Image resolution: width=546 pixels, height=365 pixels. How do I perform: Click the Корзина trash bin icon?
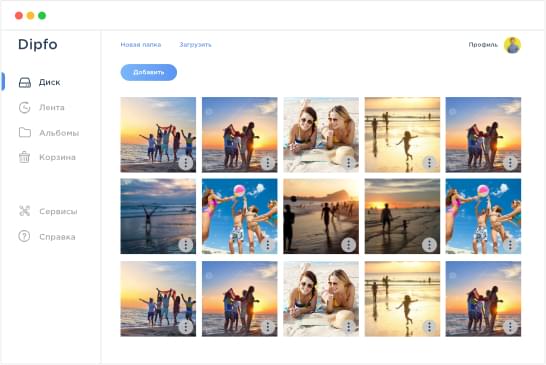pos(24,157)
